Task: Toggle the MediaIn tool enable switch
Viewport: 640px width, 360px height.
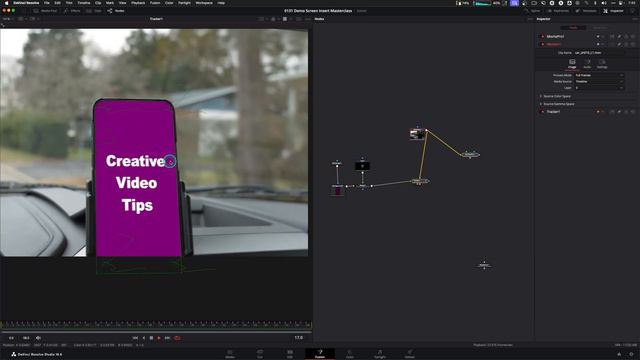Action: [542, 44]
